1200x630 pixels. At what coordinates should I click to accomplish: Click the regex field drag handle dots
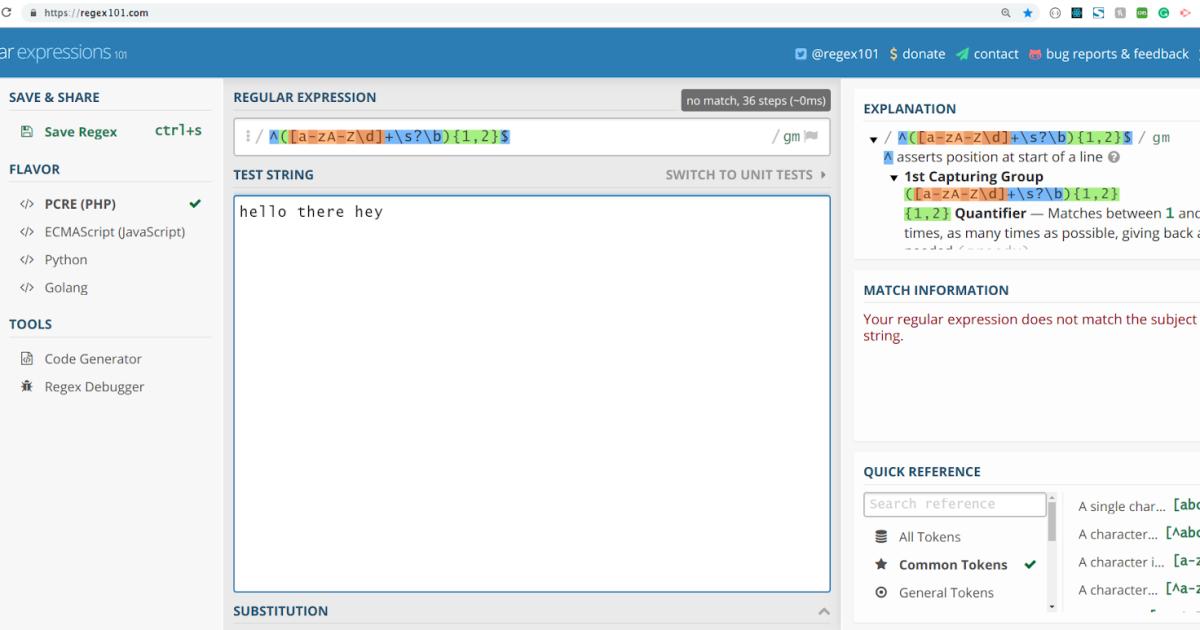pyautogui.click(x=247, y=136)
